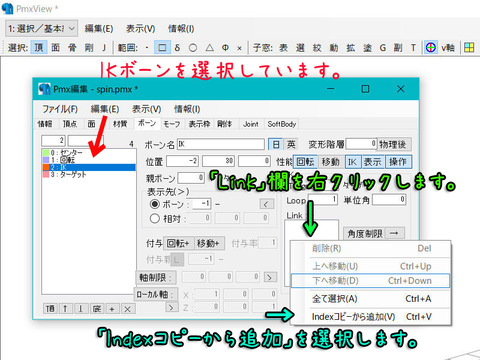480x360 pixels.
Task: Select the ボーン radio button
Action: [x=155, y=204]
